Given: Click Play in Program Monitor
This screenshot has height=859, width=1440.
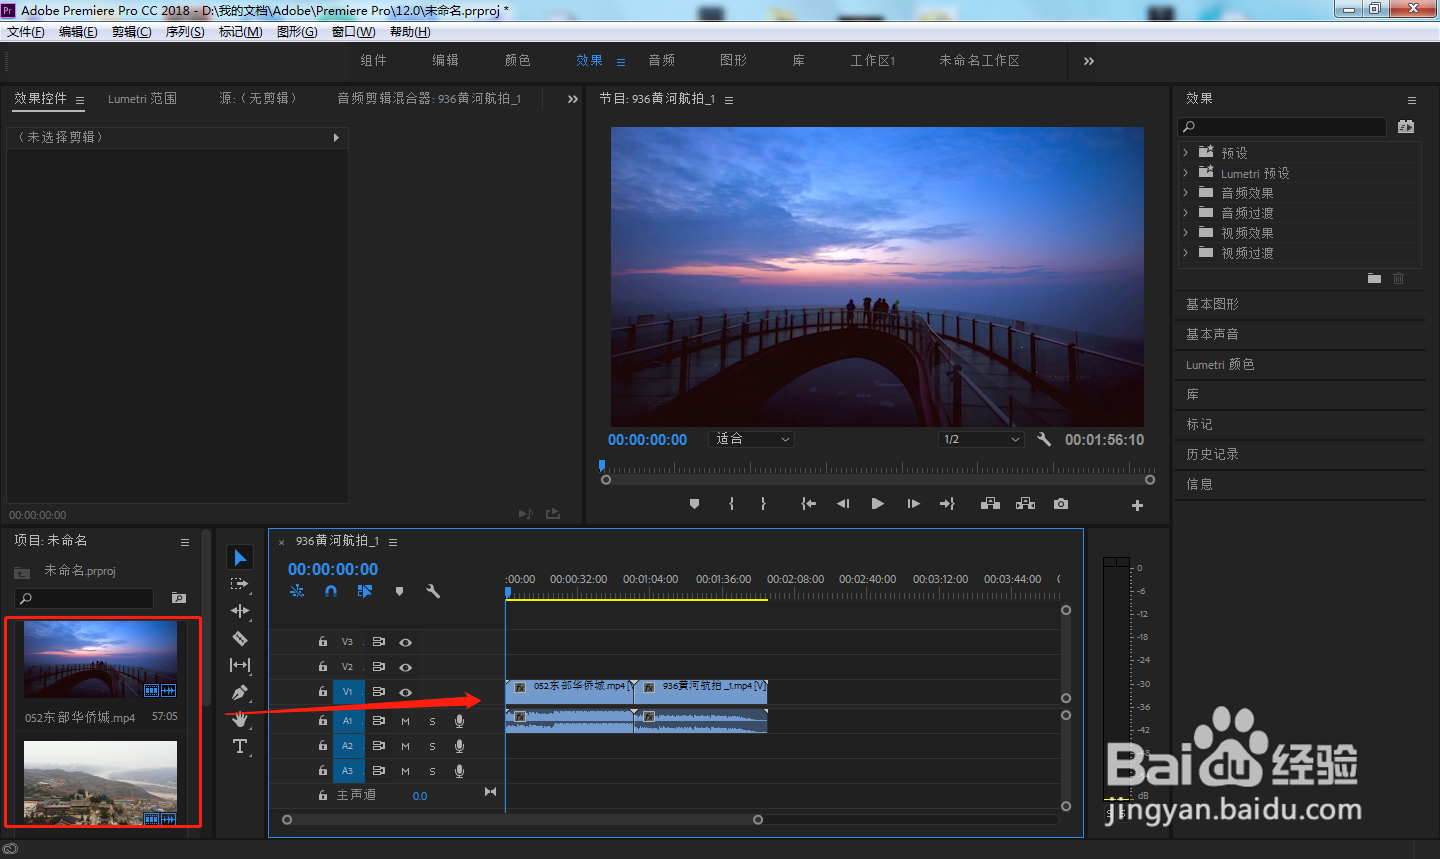Looking at the screenshot, I should pos(877,504).
